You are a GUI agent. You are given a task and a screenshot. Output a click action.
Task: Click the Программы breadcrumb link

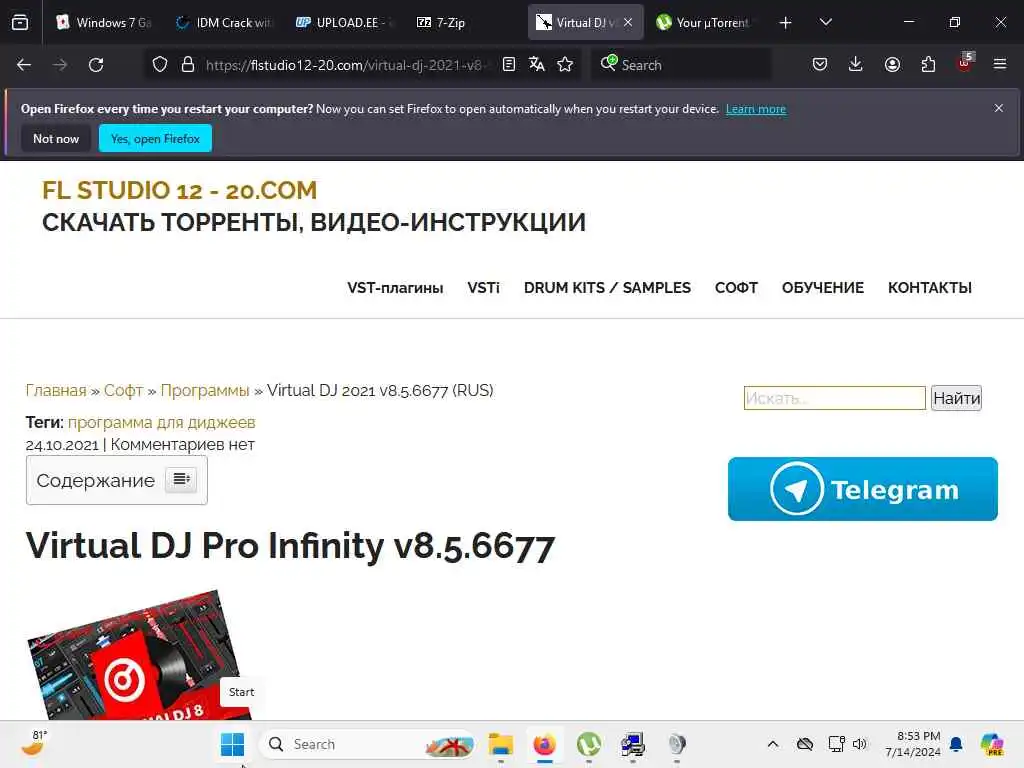coord(205,391)
